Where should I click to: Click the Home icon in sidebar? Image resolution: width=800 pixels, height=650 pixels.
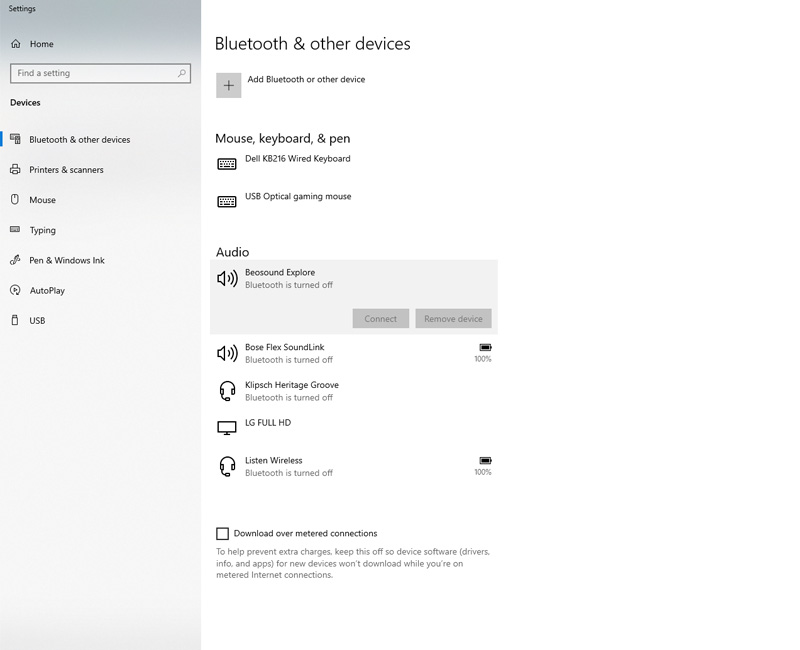pos(16,44)
